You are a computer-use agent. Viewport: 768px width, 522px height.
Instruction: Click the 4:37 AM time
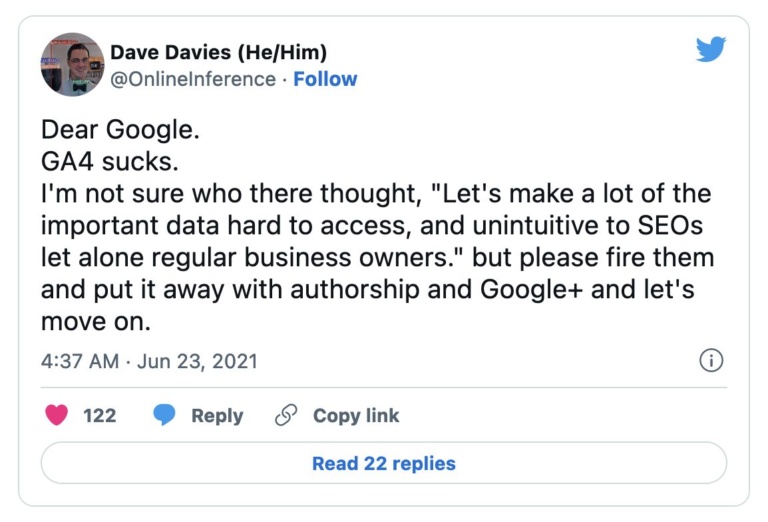(80, 361)
